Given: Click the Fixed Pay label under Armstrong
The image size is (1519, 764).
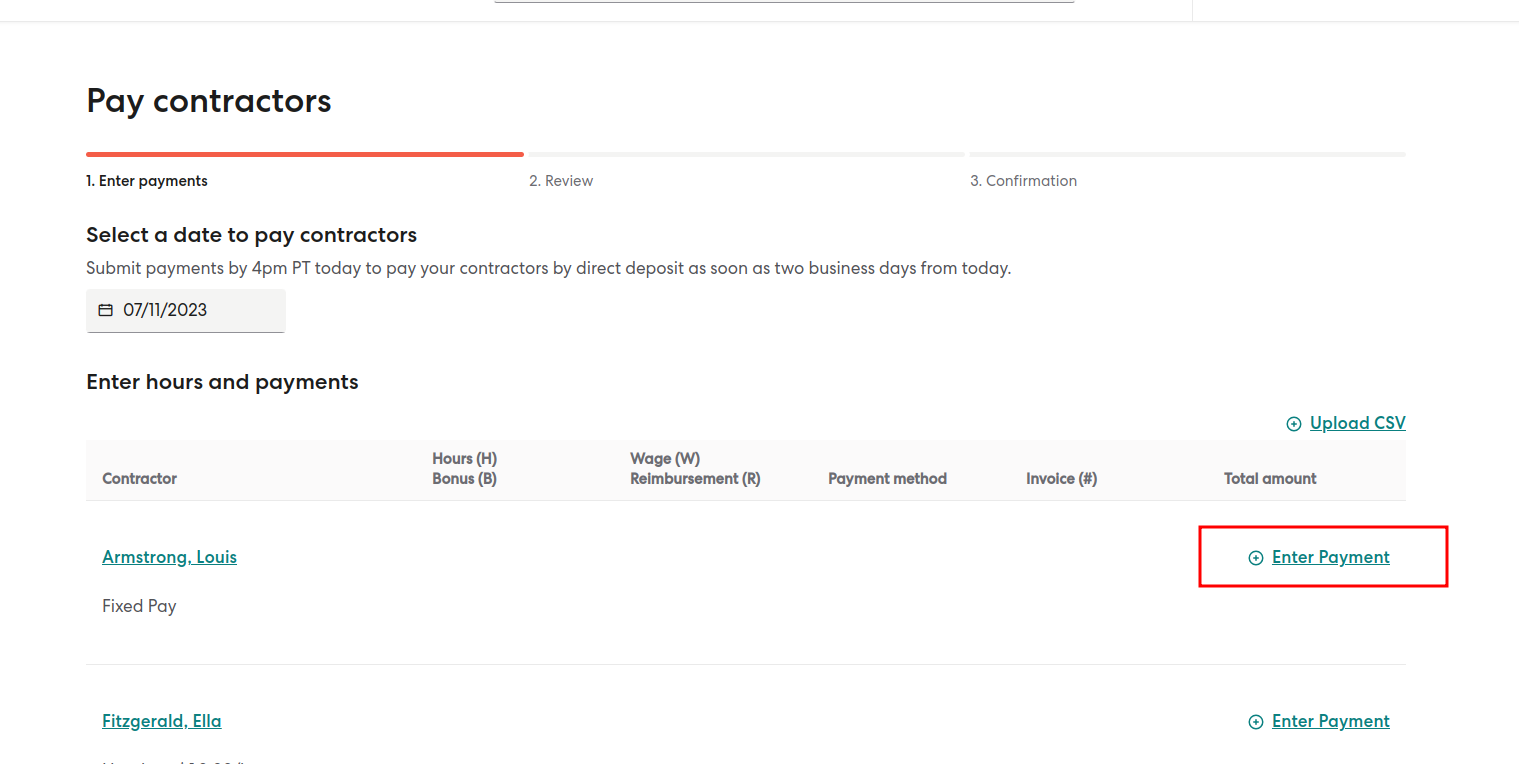Looking at the screenshot, I should tap(139, 606).
